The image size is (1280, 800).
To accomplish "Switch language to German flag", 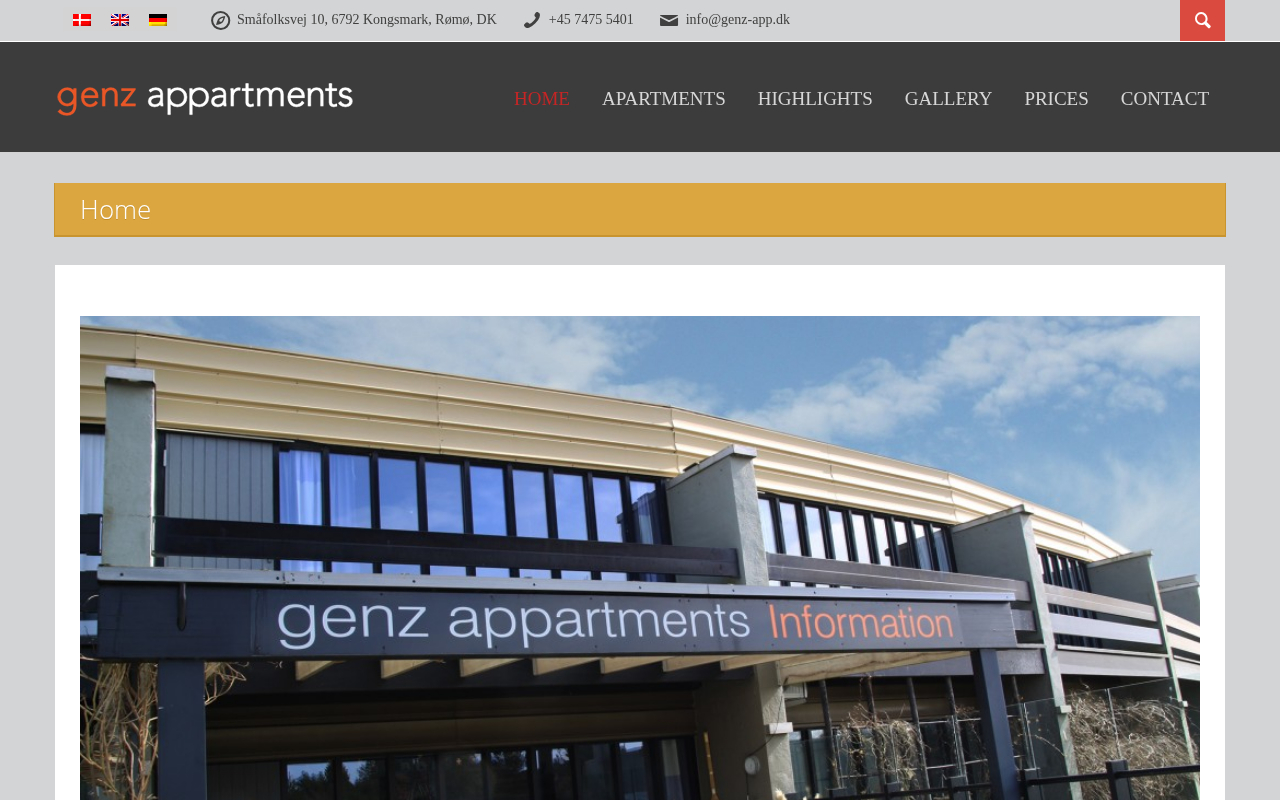I will (158, 20).
